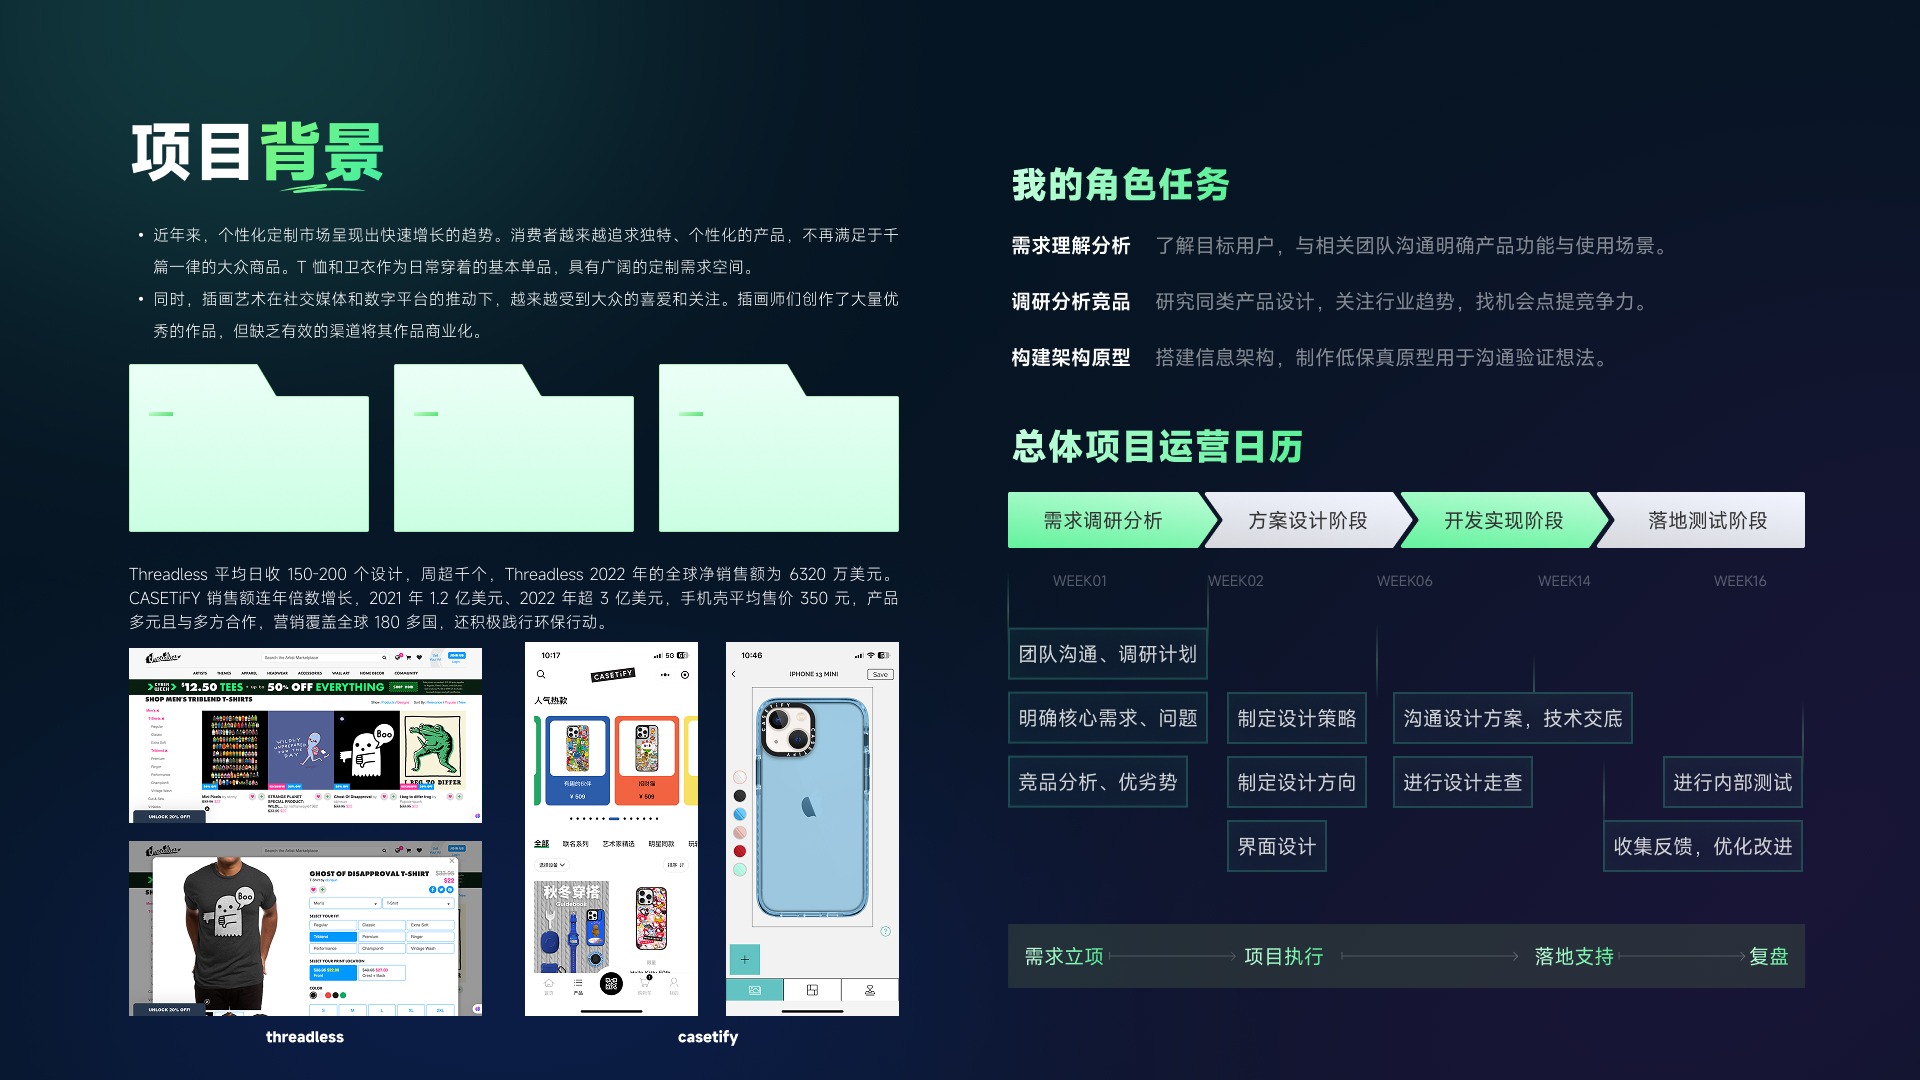Tap the circular target icon in Casetify header
1920x1080 pixels.
click(x=685, y=675)
